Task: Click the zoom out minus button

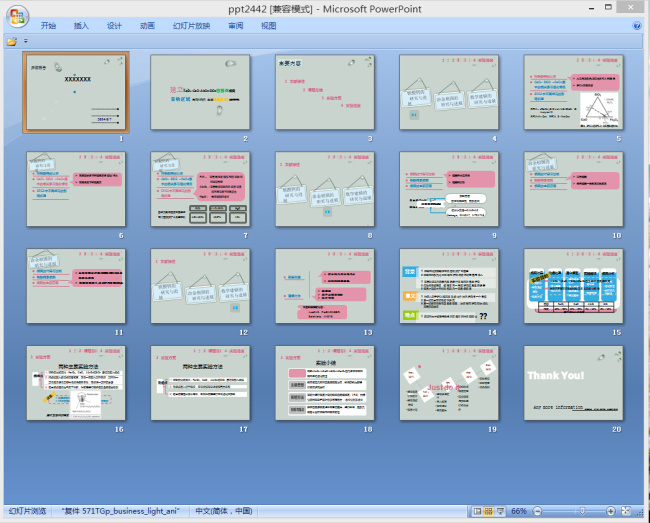Action: tap(537, 511)
